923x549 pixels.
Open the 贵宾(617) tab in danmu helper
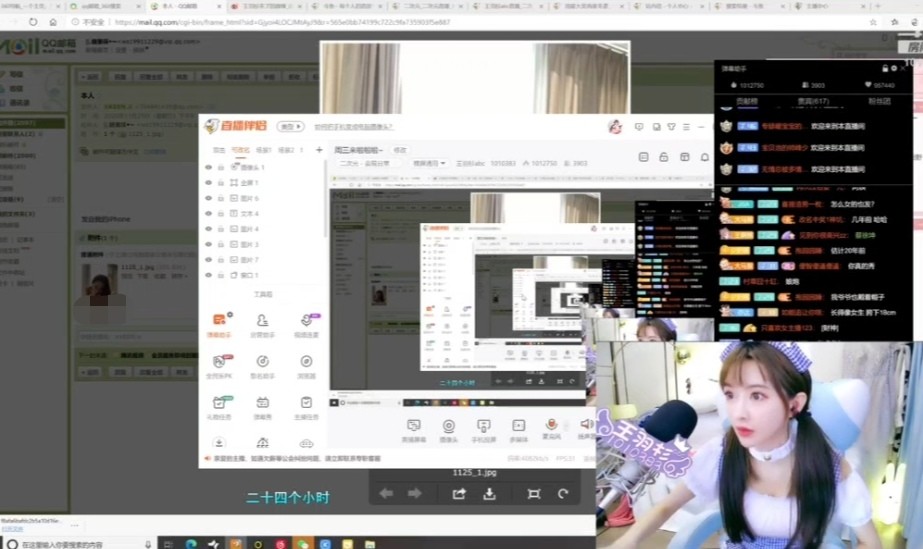(x=814, y=101)
